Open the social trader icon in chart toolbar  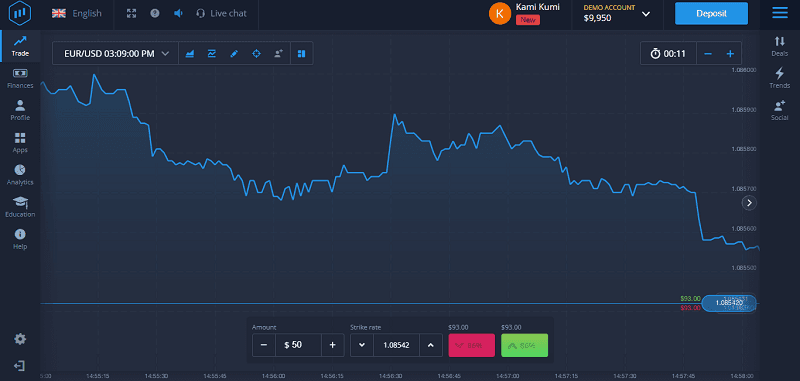pyautogui.click(x=279, y=54)
